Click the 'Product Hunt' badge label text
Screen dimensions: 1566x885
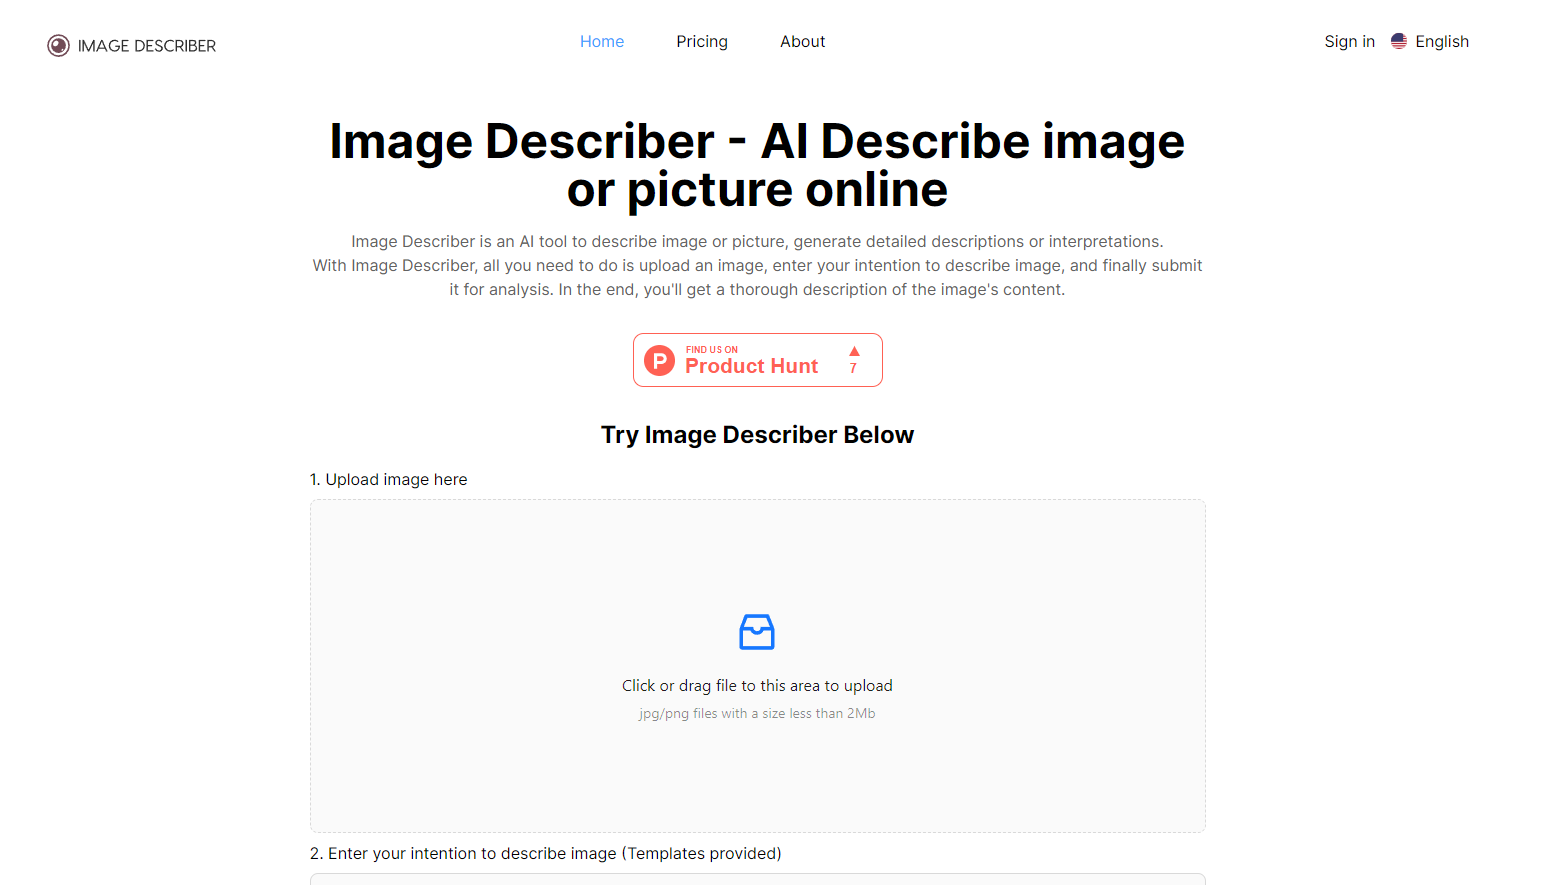click(x=752, y=366)
